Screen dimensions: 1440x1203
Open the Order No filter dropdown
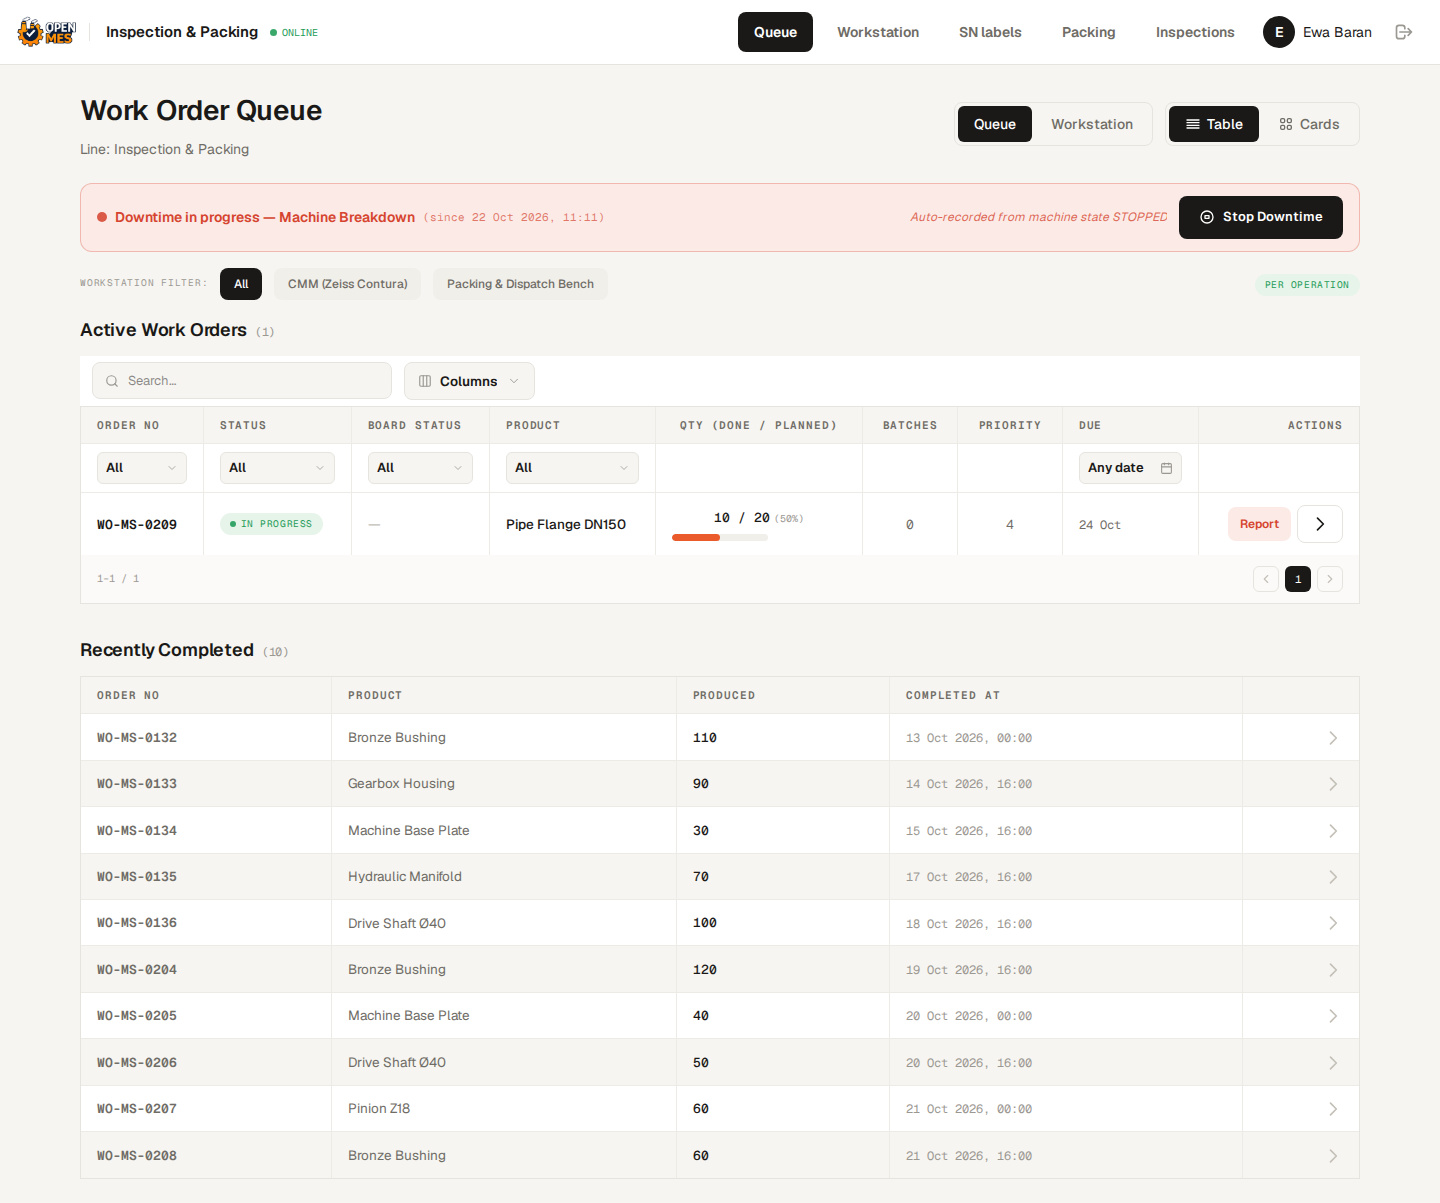pos(142,468)
